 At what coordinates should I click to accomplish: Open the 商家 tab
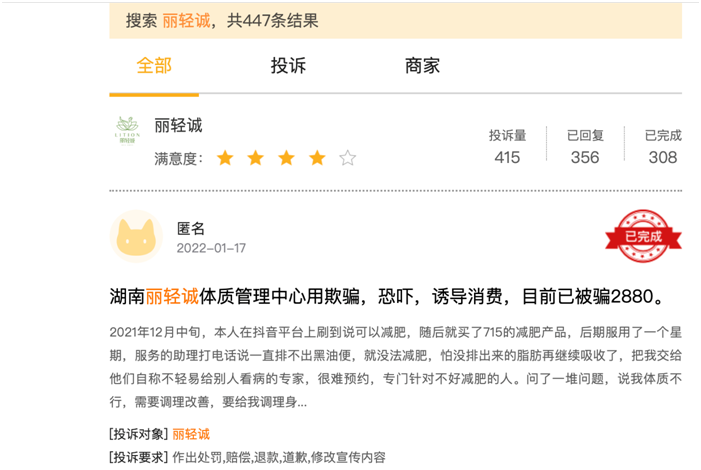tap(422, 66)
